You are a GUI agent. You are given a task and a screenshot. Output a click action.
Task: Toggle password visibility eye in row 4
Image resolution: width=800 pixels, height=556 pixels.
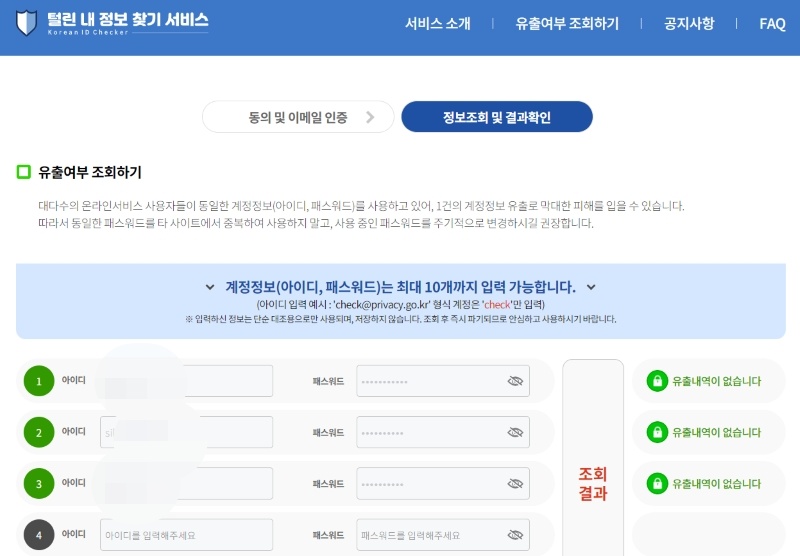click(515, 535)
